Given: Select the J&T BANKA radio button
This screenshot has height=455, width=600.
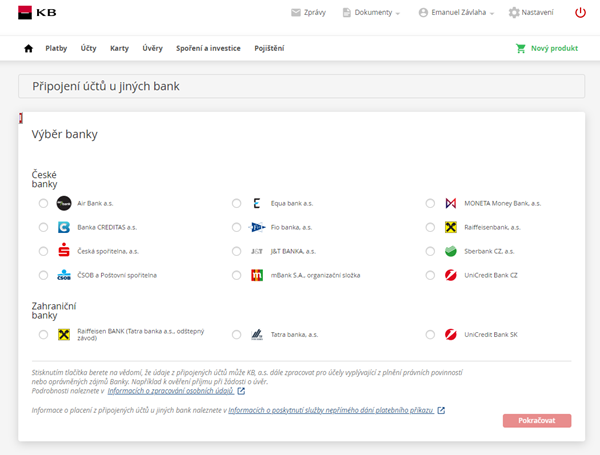Looking at the screenshot, I should tap(236, 251).
